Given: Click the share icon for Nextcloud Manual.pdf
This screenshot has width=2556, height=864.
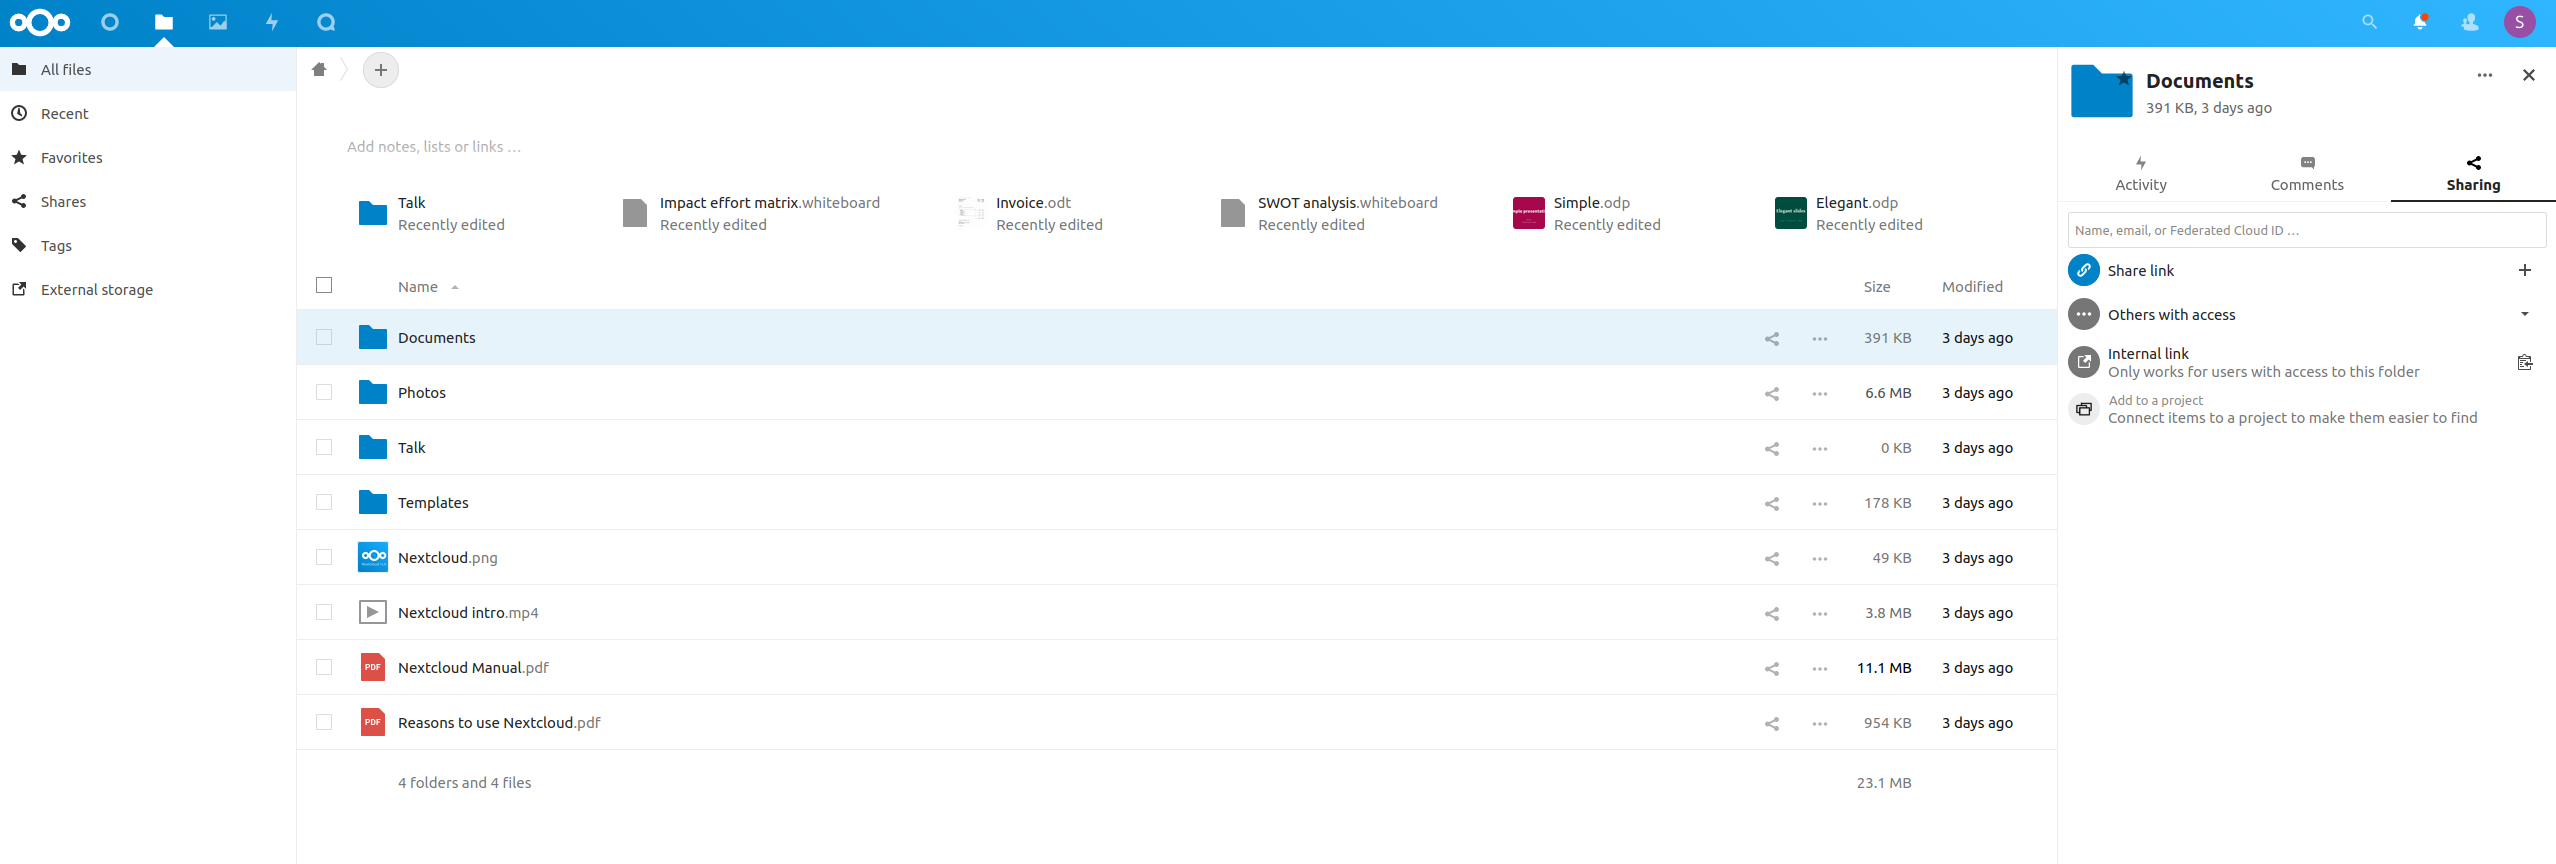Looking at the screenshot, I should pos(1772,669).
